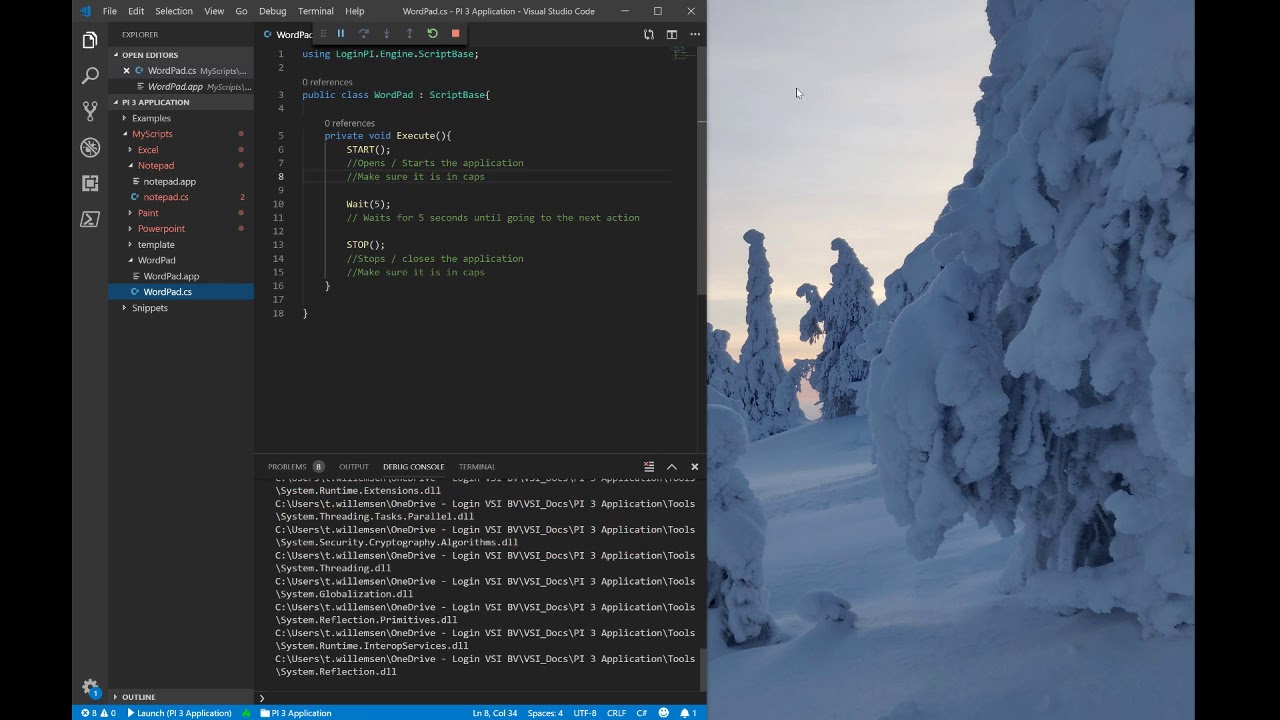Clear the debug console output
The width and height of the screenshot is (1280, 720).
click(x=649, y=467)
